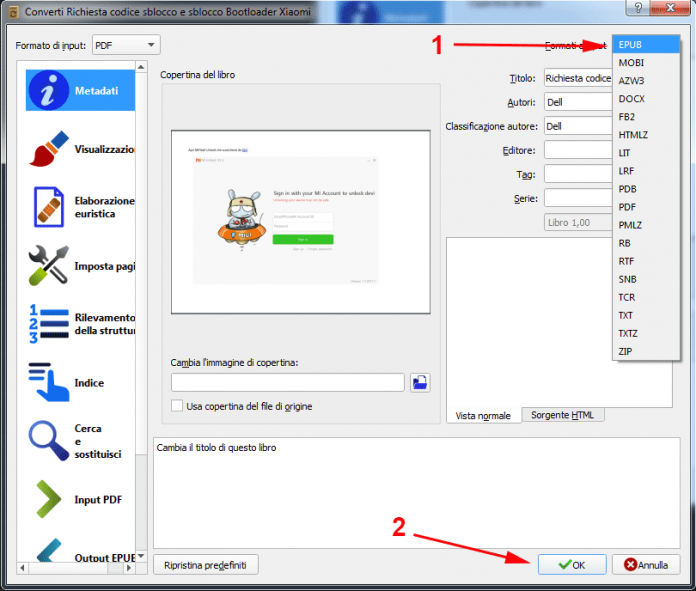
Task: Select TXT output format
Action: [x=646, y=315]
